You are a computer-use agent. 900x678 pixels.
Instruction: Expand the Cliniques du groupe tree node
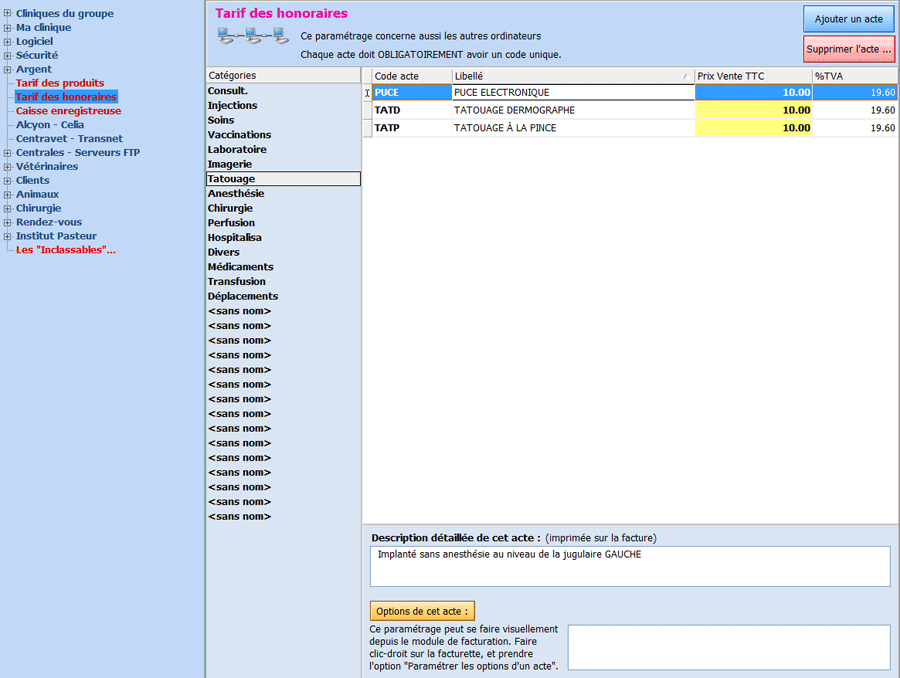(8, 14)
